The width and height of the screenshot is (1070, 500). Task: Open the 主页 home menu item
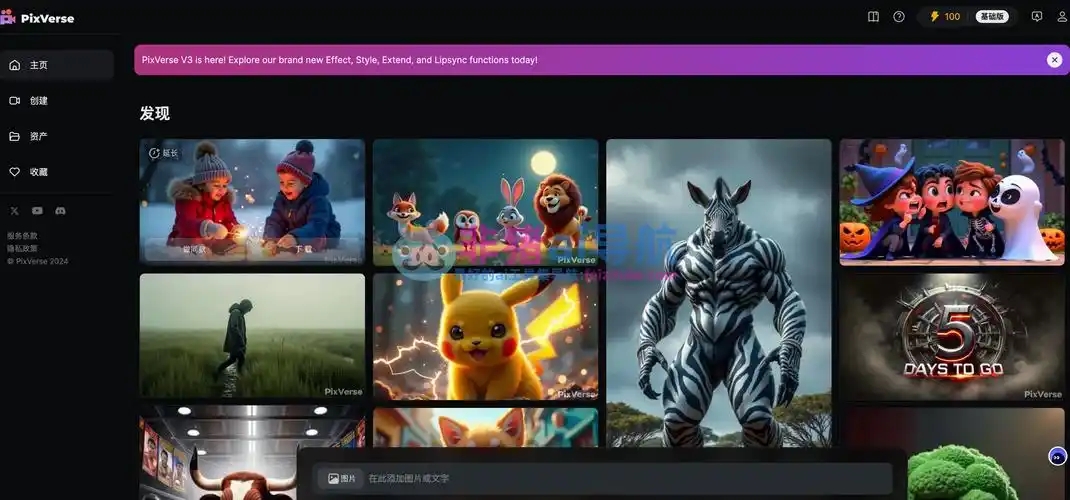tap(57, 65)
